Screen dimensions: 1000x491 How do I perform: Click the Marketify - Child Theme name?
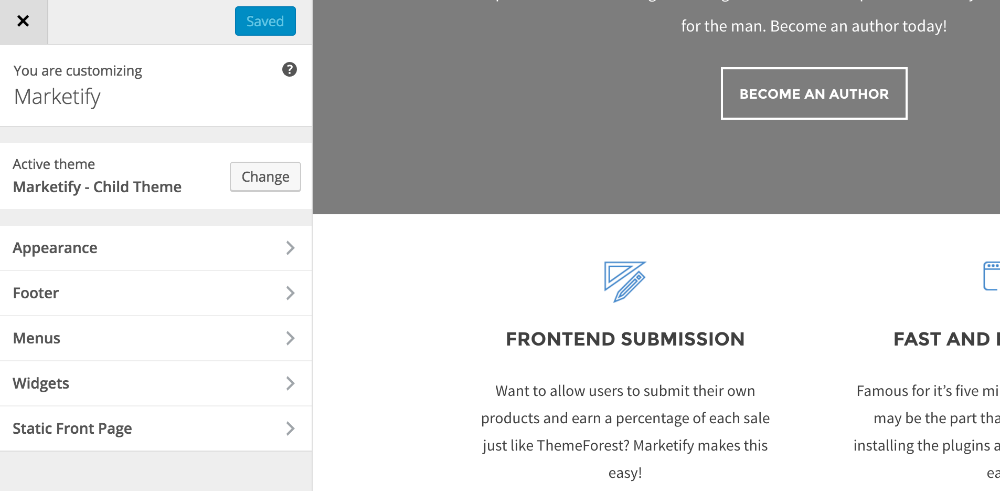pos(97,187)
